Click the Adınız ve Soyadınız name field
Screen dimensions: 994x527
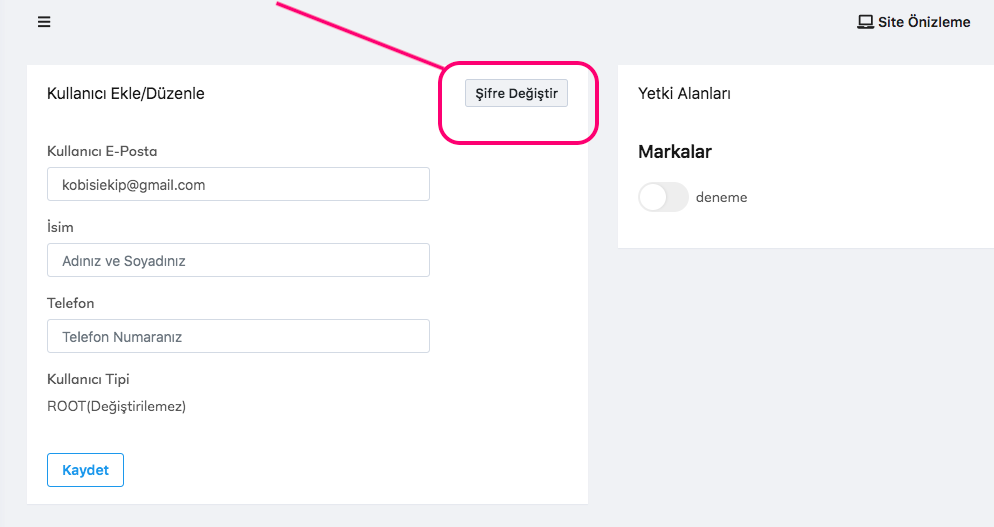[x=238, y=260]
